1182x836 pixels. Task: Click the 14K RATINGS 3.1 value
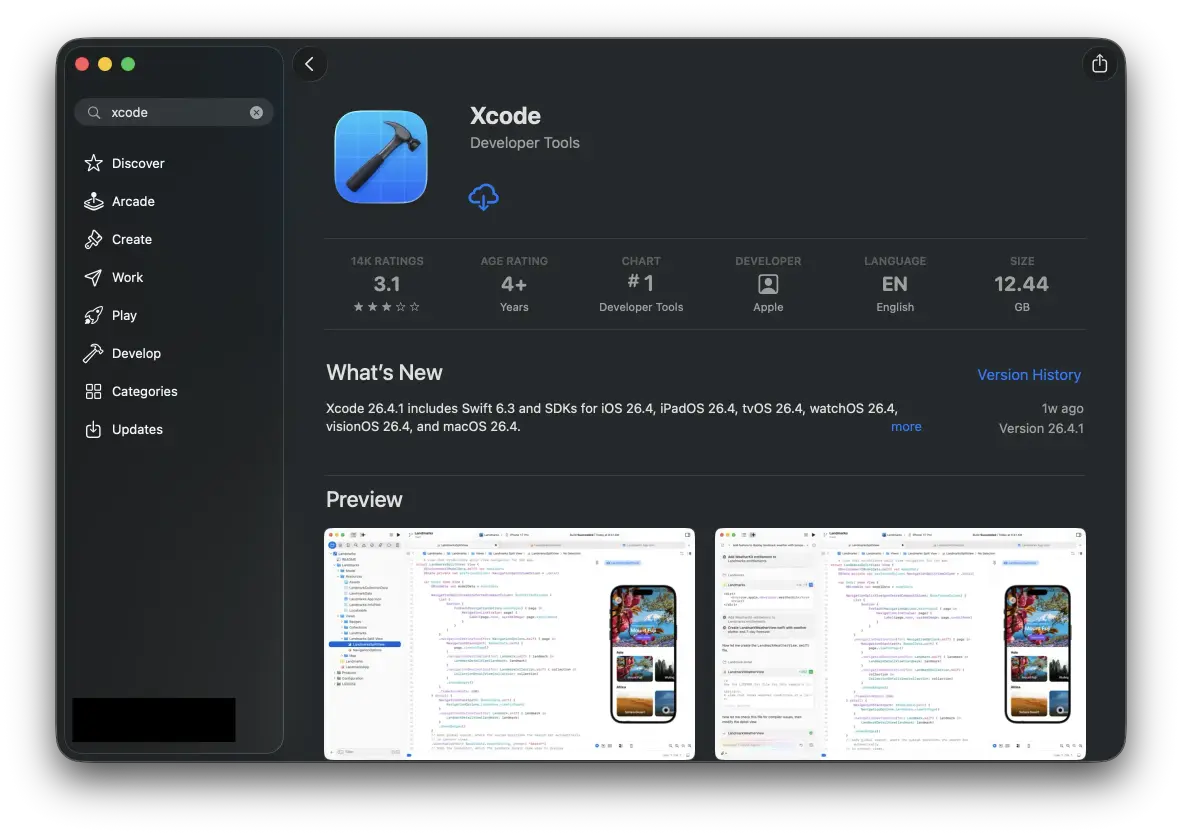click(387, 284)
